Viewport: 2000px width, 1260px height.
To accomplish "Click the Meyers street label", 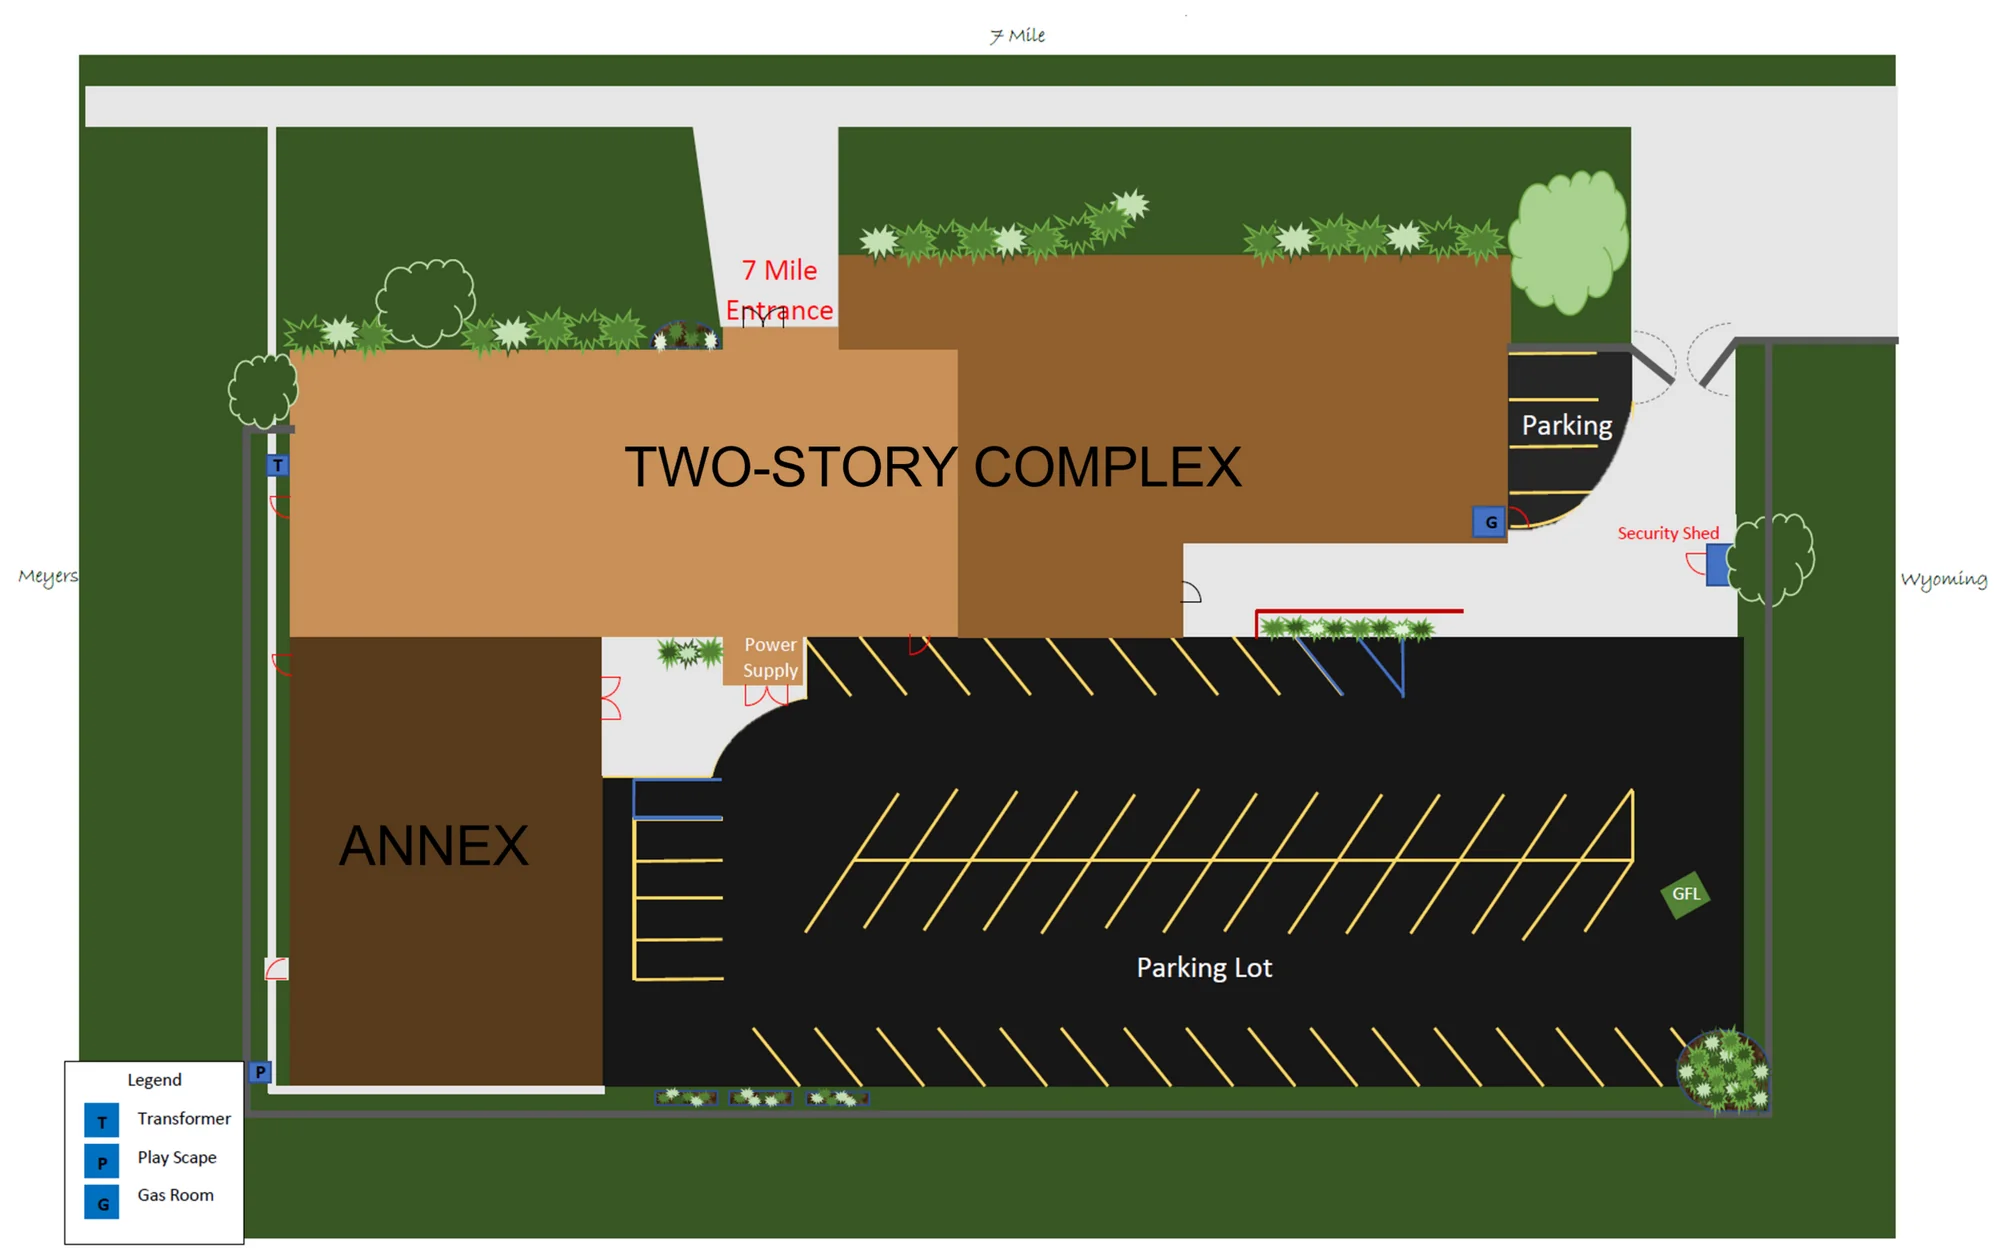I will [x=47, y=577].
